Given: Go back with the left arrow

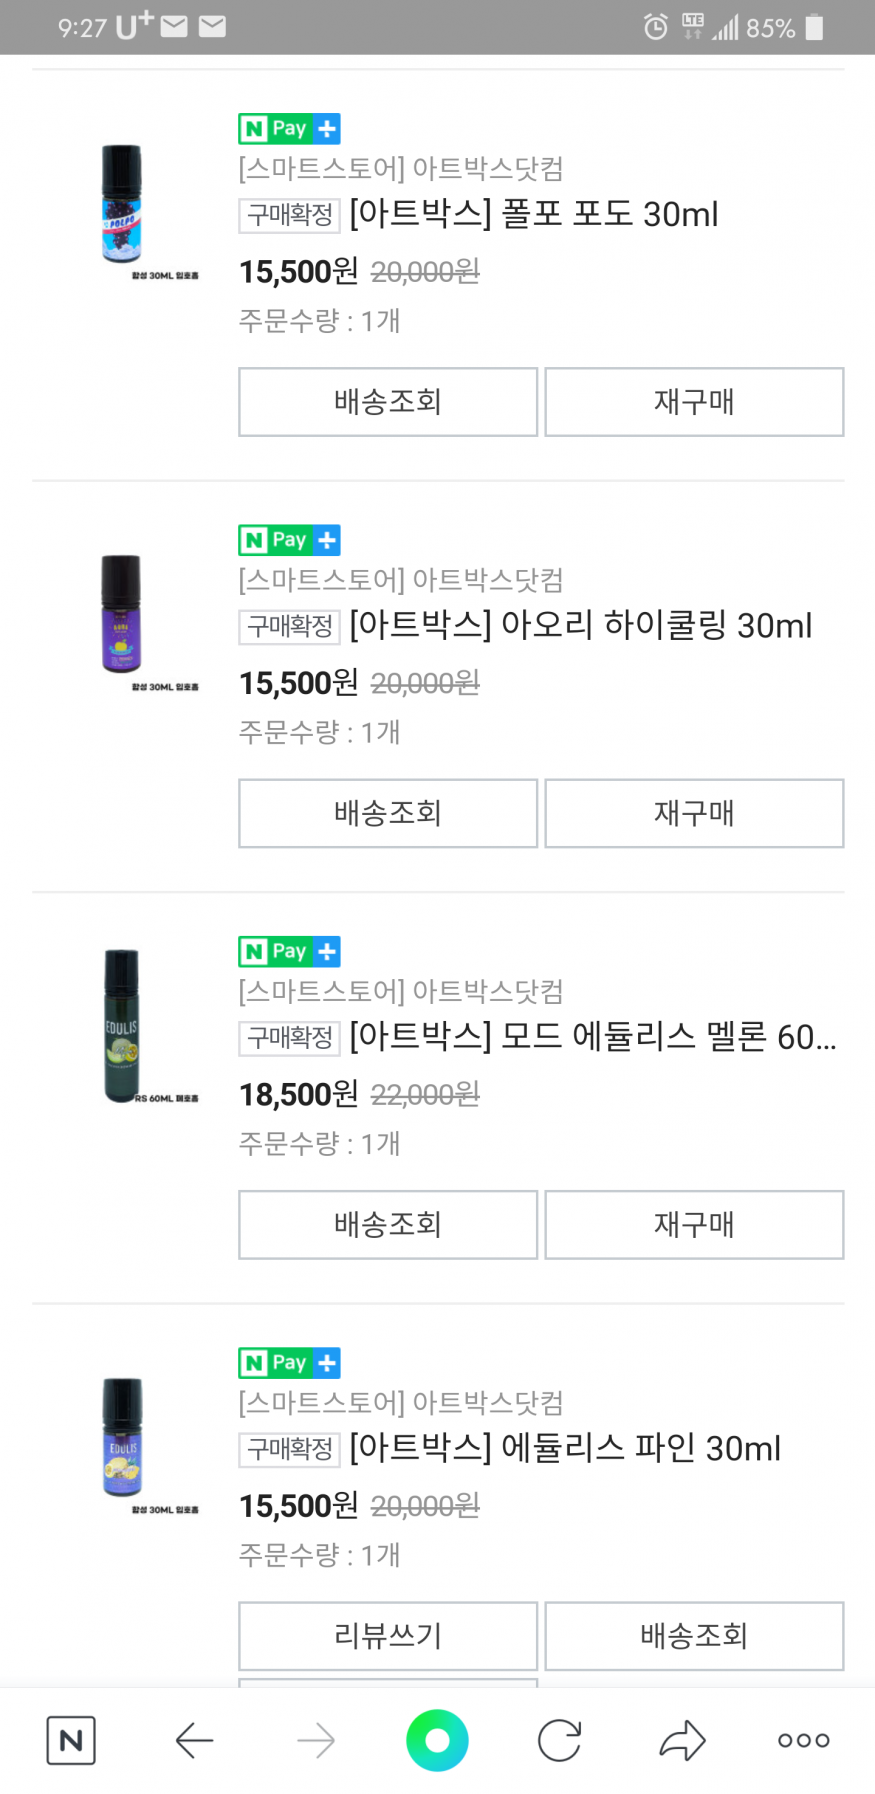Looking at the screenshot, I should (194, 1741).
